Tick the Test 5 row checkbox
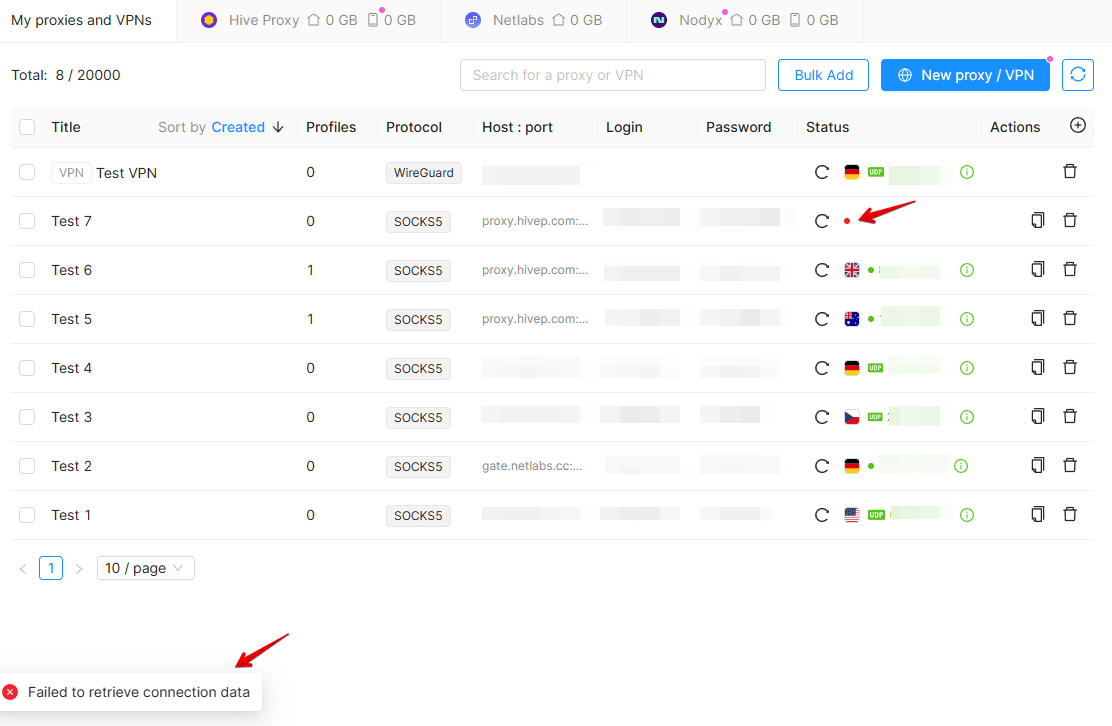This screenshot has width=1112, height=726. click(x=27, y=318)
